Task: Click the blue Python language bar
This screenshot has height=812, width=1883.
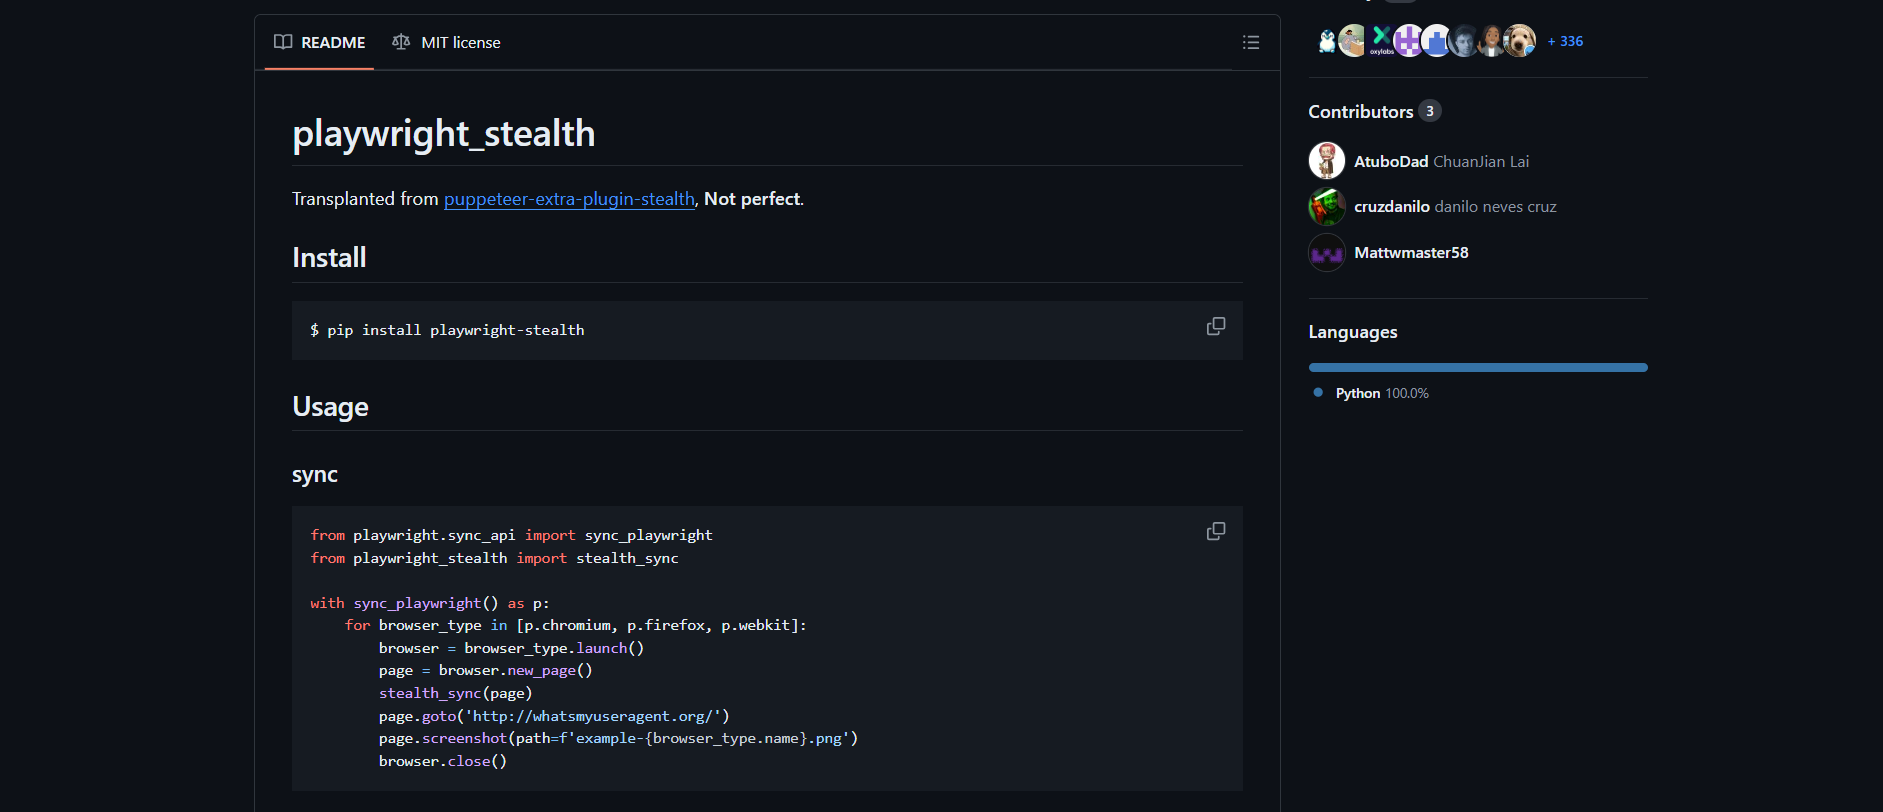Action: click(x=1477, y=368)
